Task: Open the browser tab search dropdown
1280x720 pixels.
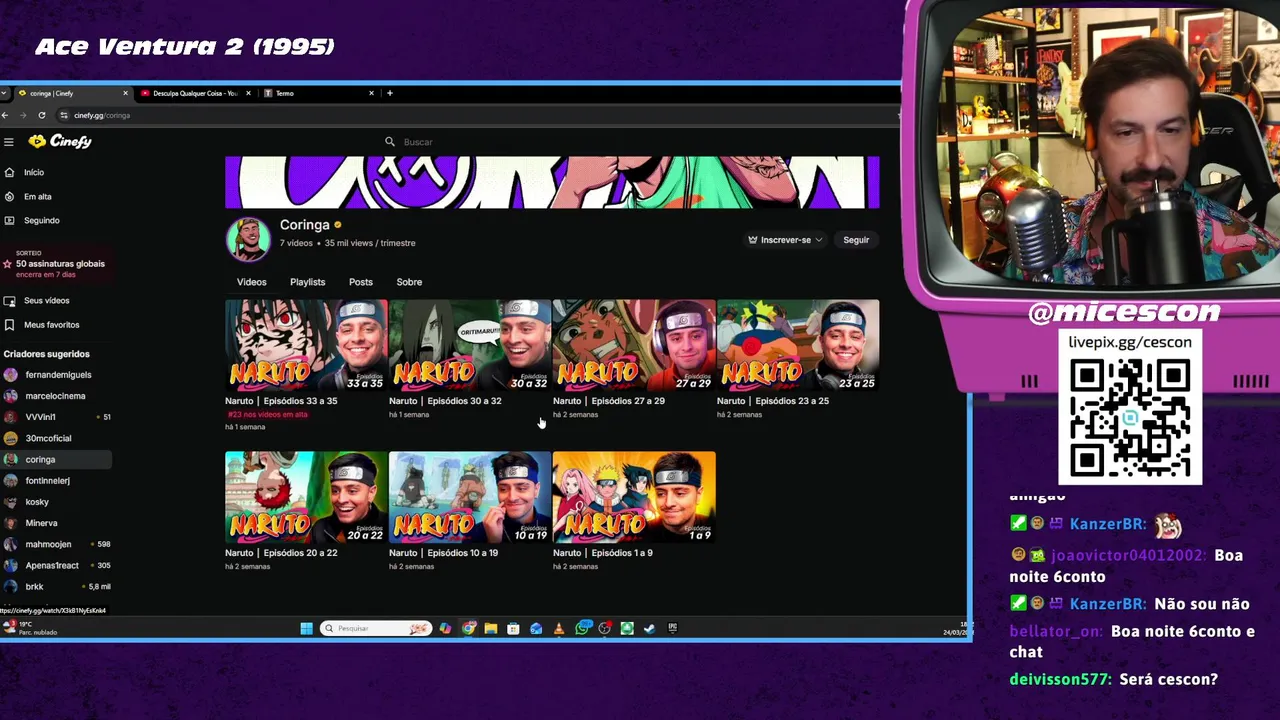Action: click(x=5, y=93)
